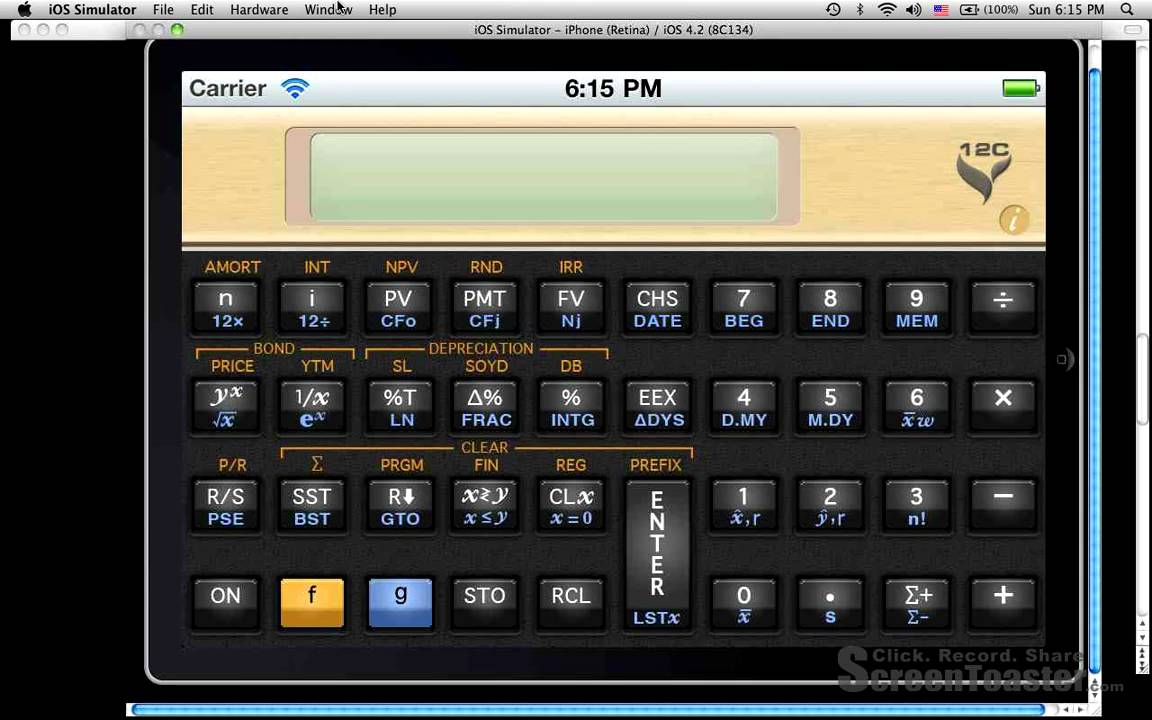Click the horizontal scrollbar thumb
The image size is (1152, 720).
click(588, 709)
